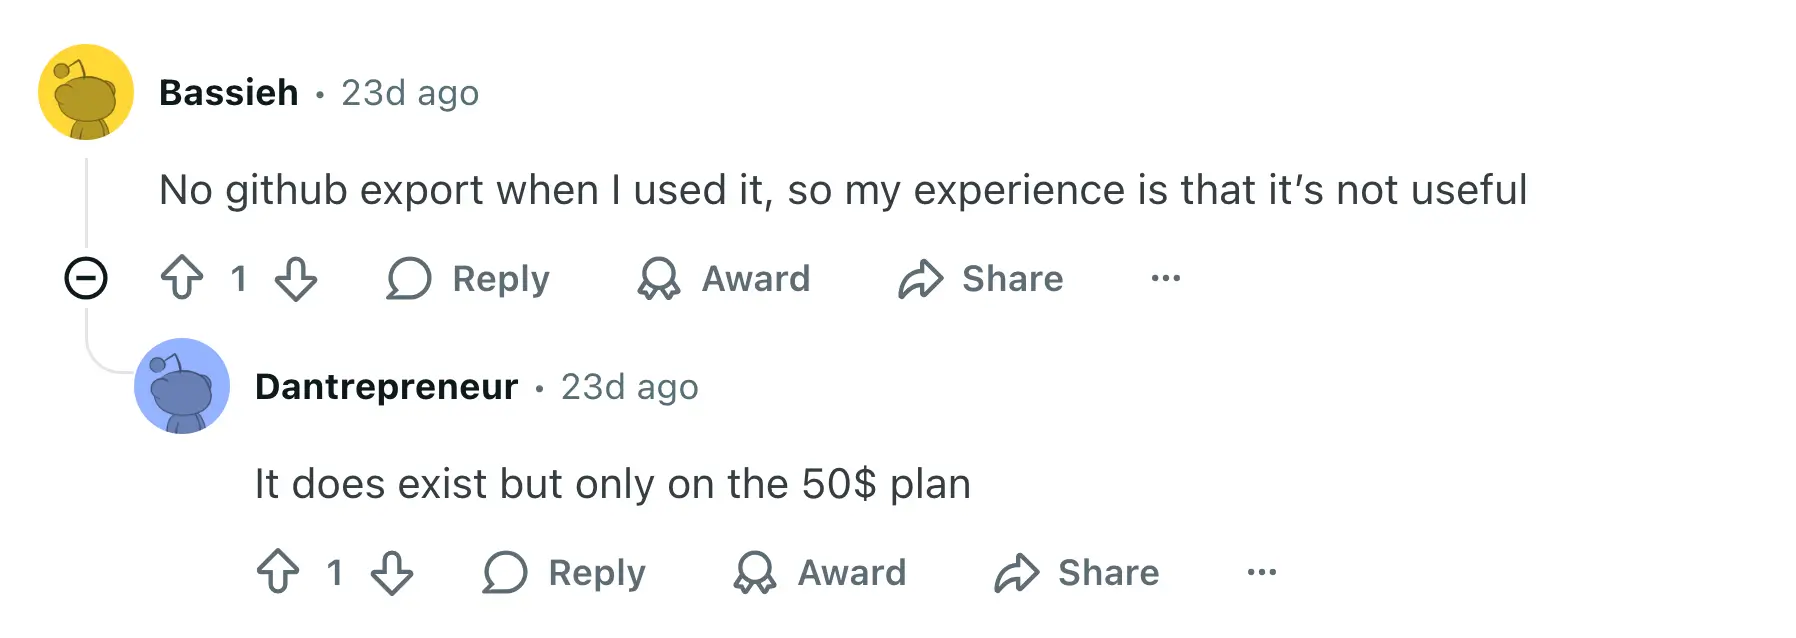The image size is (1796, 638).
Task: Click Bassieh's avatar
Action: (x=86, y=92)
